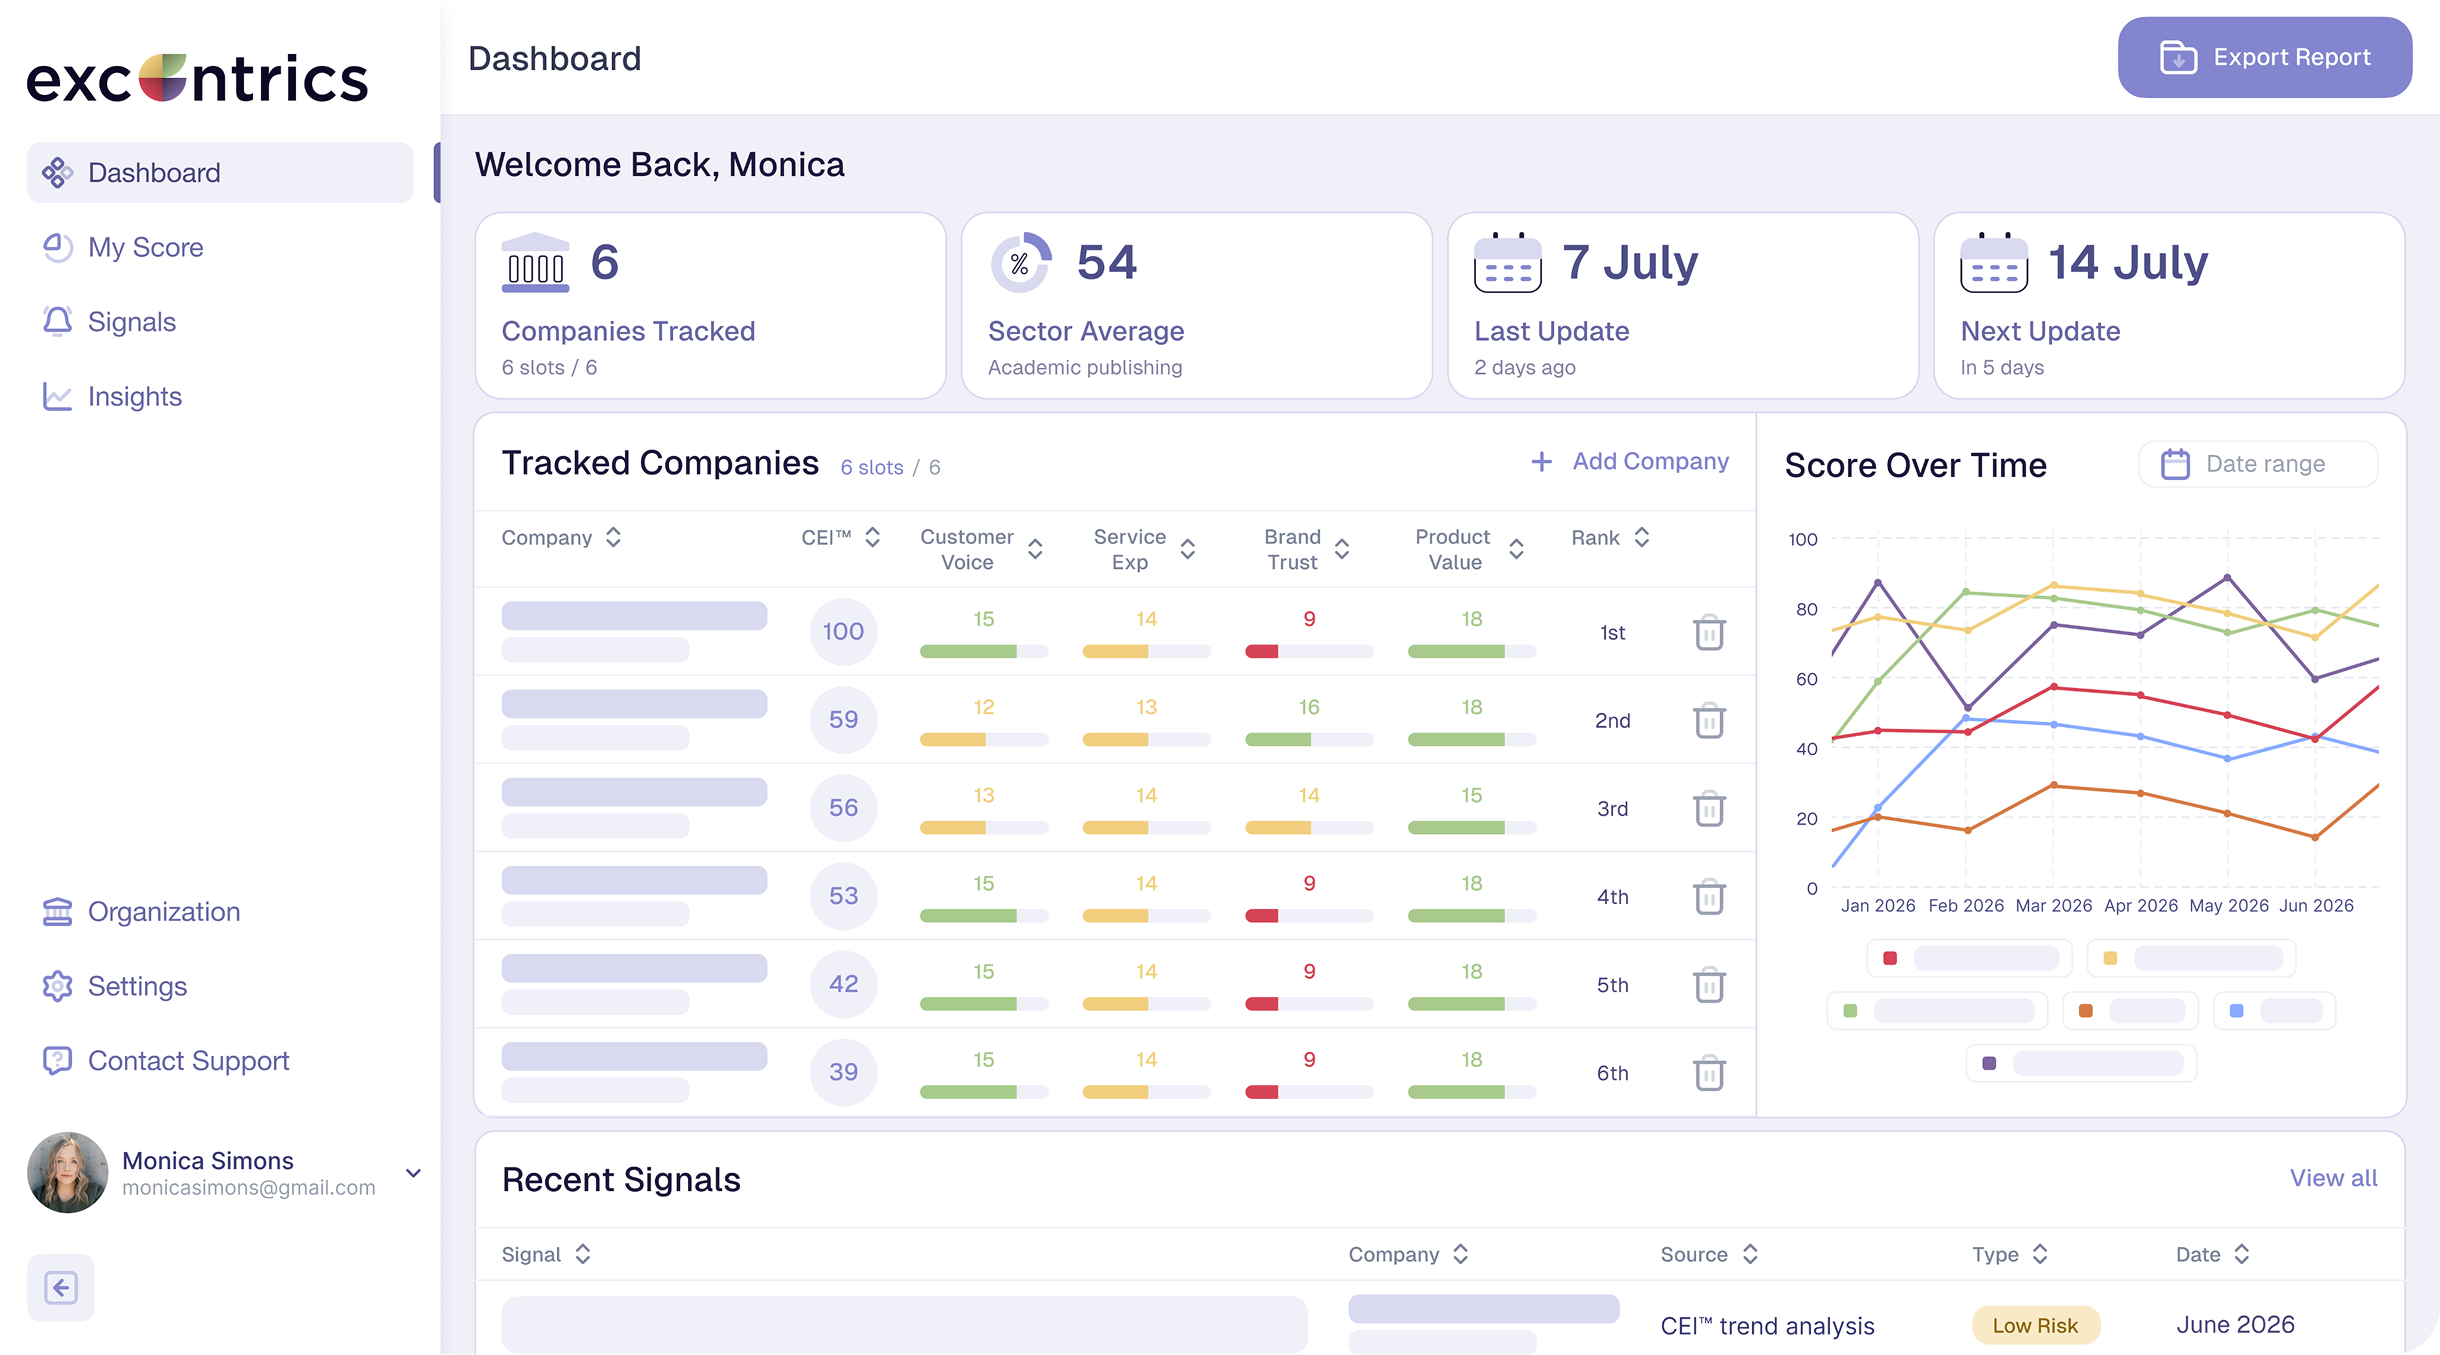
Task: Toggle the yellow series in chart legend
Action: (2191, 958)
